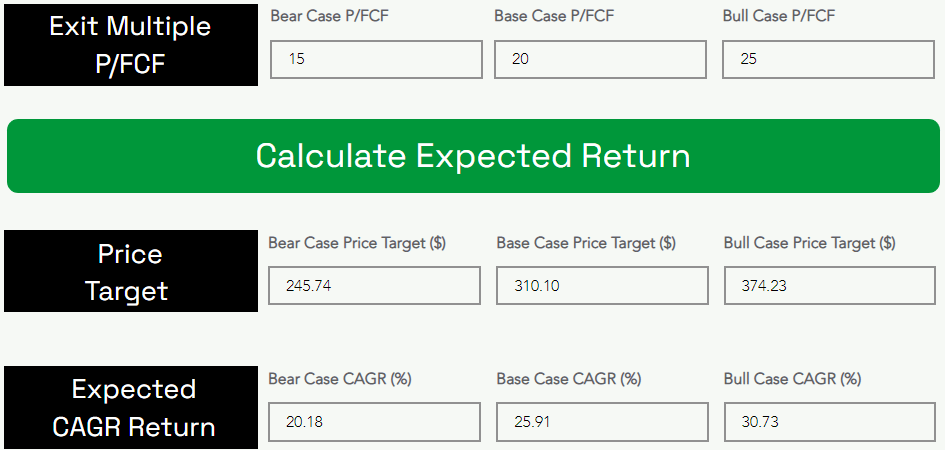945x450 pixels.
Task: Select the Base Case P/FCF input showing 20
Action: point(600,59)
